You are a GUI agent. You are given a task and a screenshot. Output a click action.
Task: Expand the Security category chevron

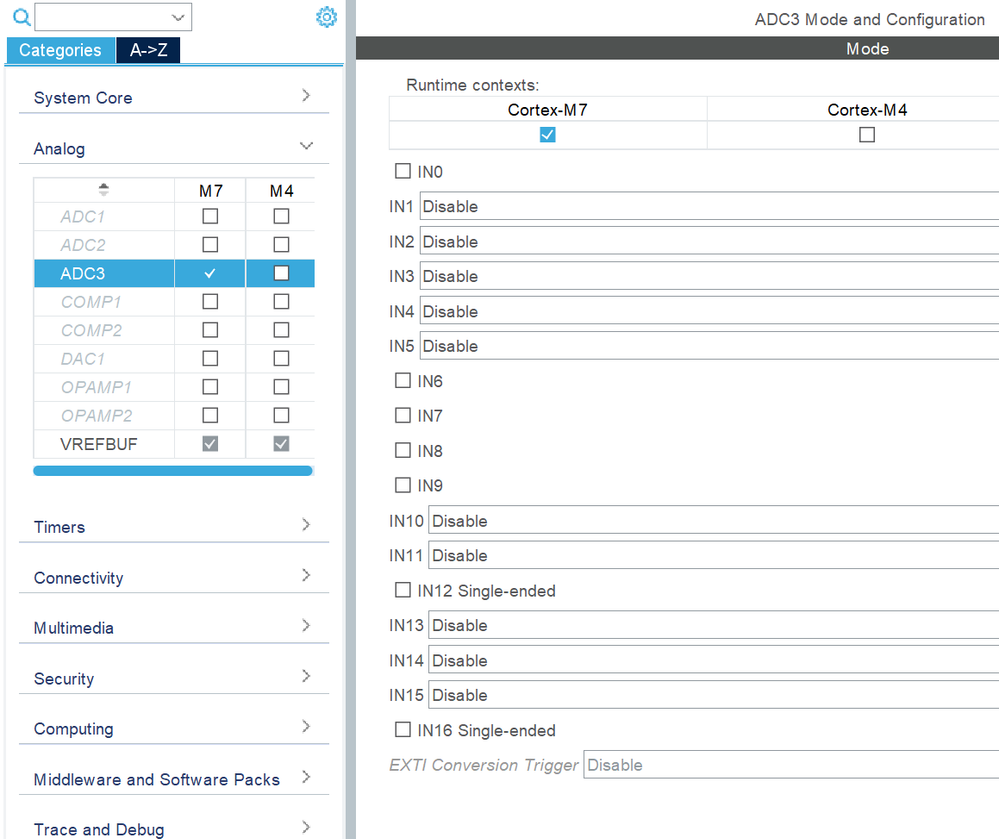(x=306, y=676)
